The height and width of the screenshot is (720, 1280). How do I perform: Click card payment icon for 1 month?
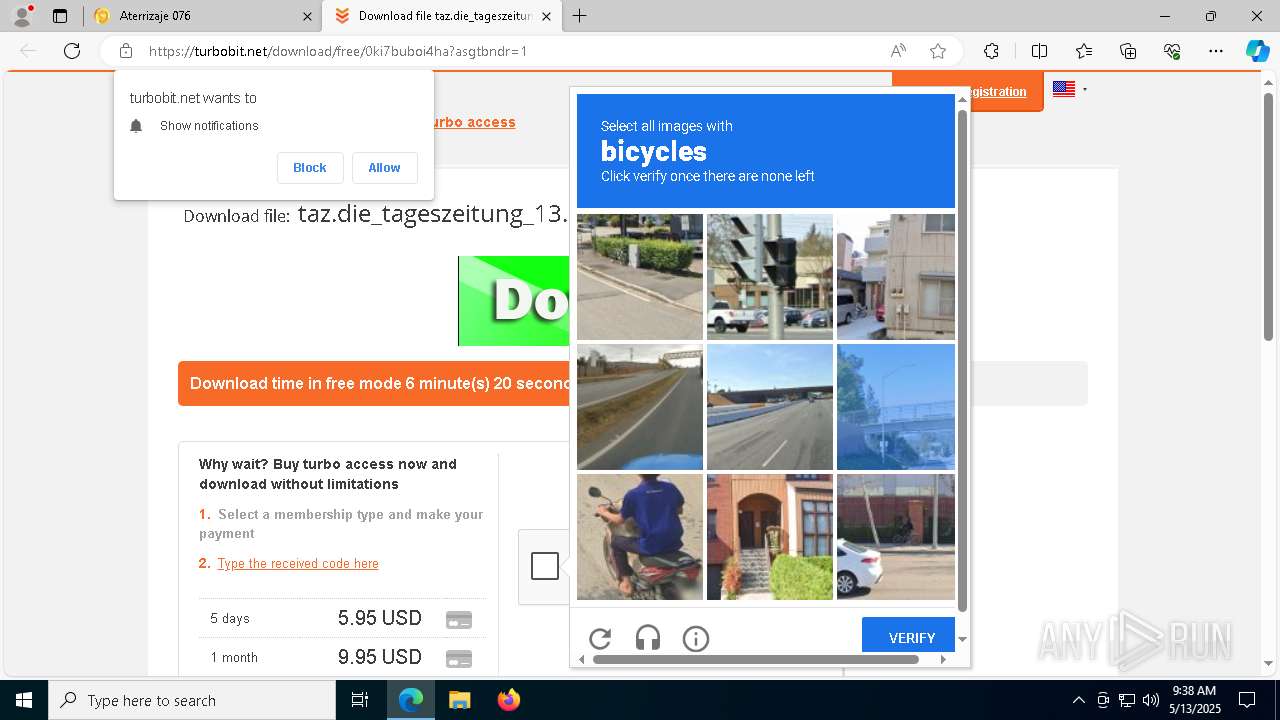(x=458, y=658)
